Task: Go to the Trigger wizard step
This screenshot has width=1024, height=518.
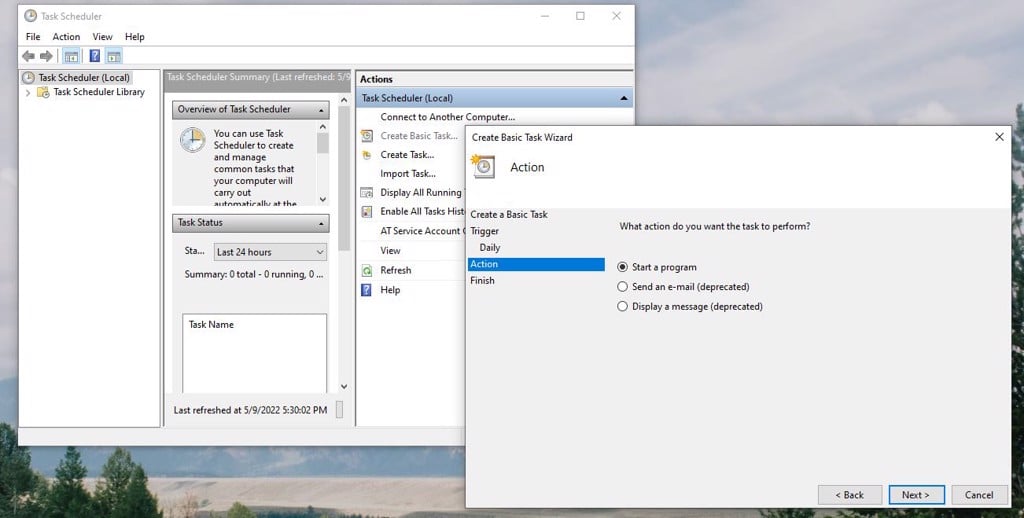Action: pos(485,231)
